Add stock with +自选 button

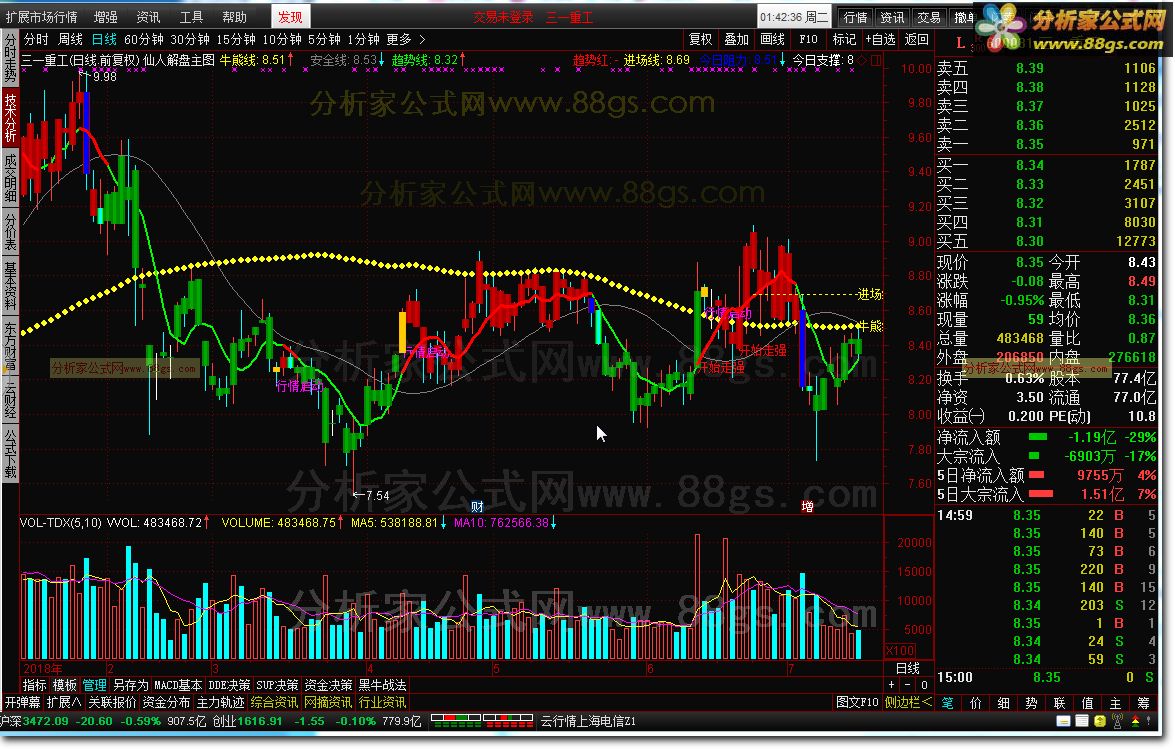(x=881, y=39)
